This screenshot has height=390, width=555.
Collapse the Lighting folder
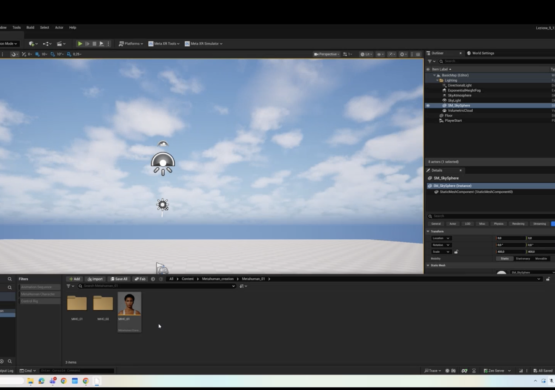(x=437, y=80)
